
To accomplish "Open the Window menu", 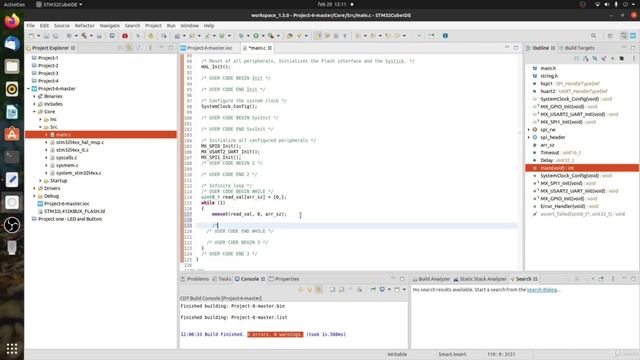I will pyautogui.click(x=189, y=25).
